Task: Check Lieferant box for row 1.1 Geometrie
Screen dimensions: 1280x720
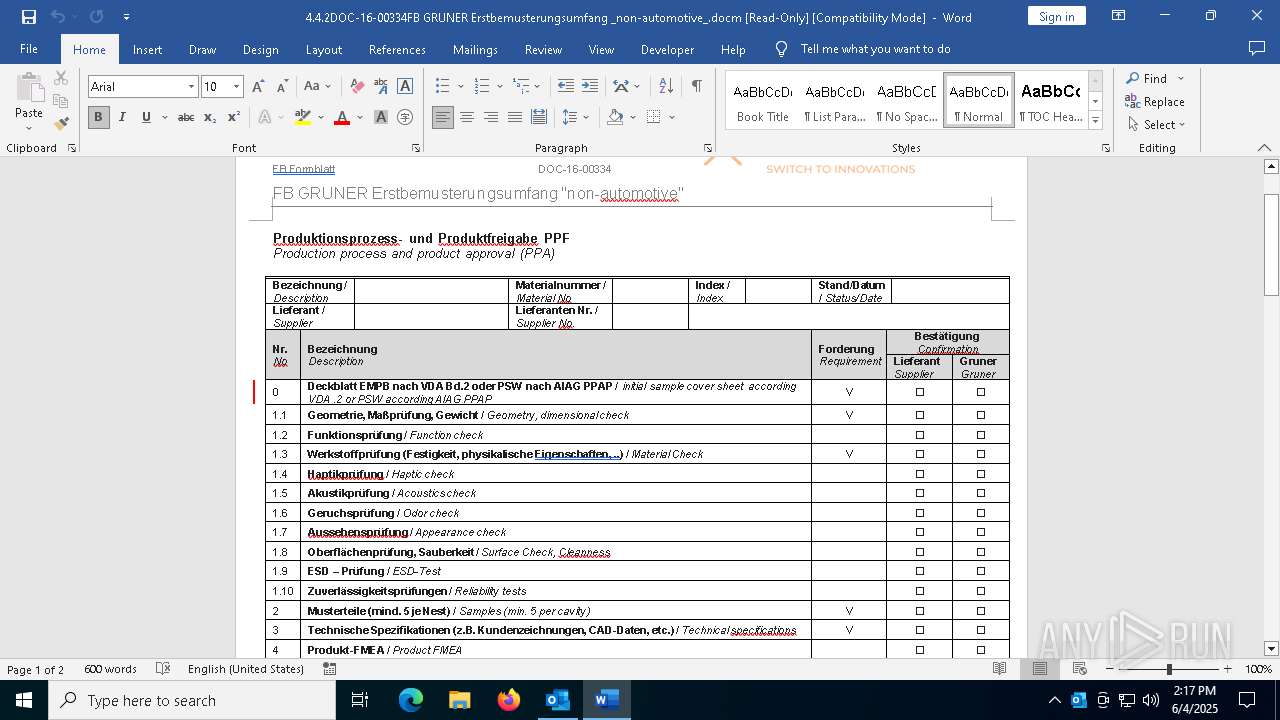Action: point(920,415)
